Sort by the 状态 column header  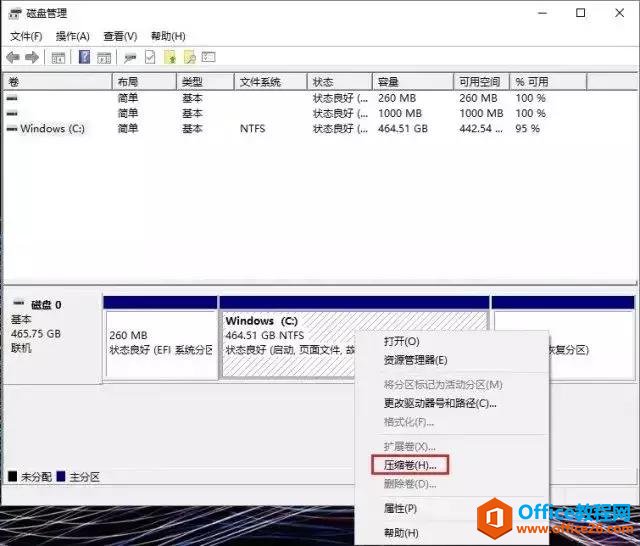click(x=340, y=82)
